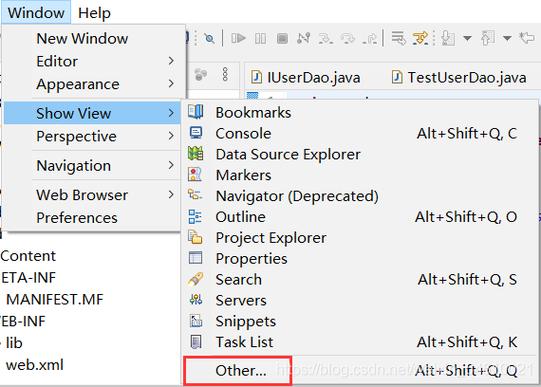Show the Bookmarks view
This screenshot has width=541, height=387.
[x=360, y=112]
